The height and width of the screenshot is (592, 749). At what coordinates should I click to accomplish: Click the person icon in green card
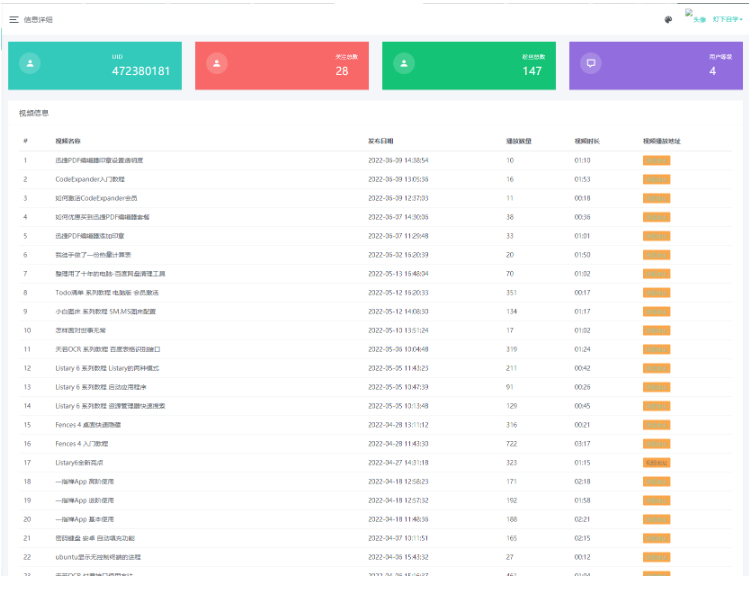[x=404, y=63]
